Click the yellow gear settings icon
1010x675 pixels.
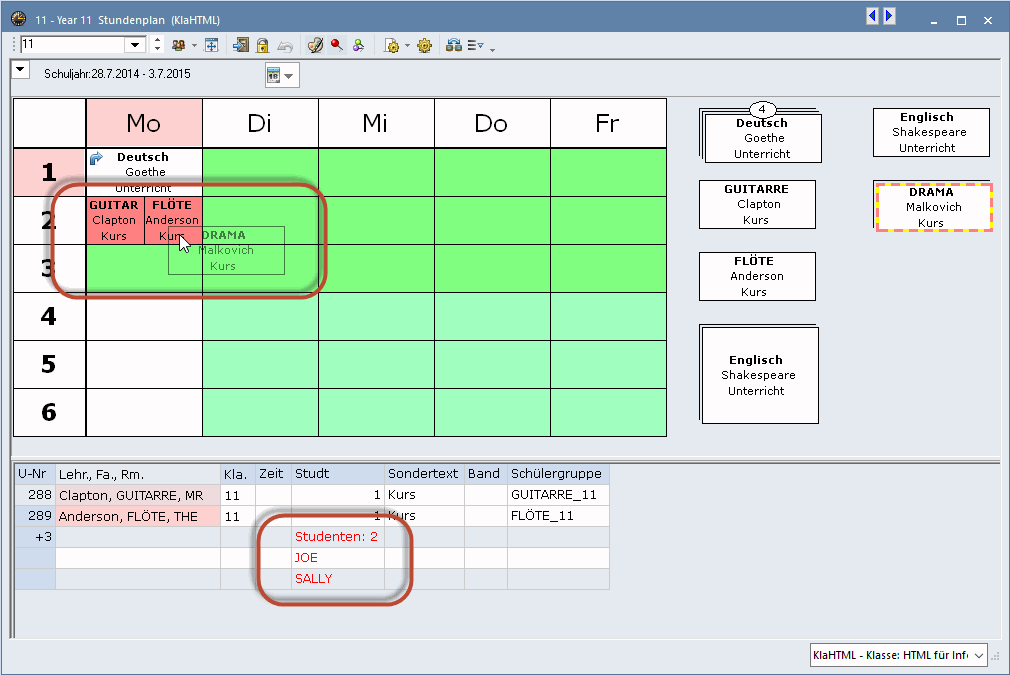click(424, 46)
